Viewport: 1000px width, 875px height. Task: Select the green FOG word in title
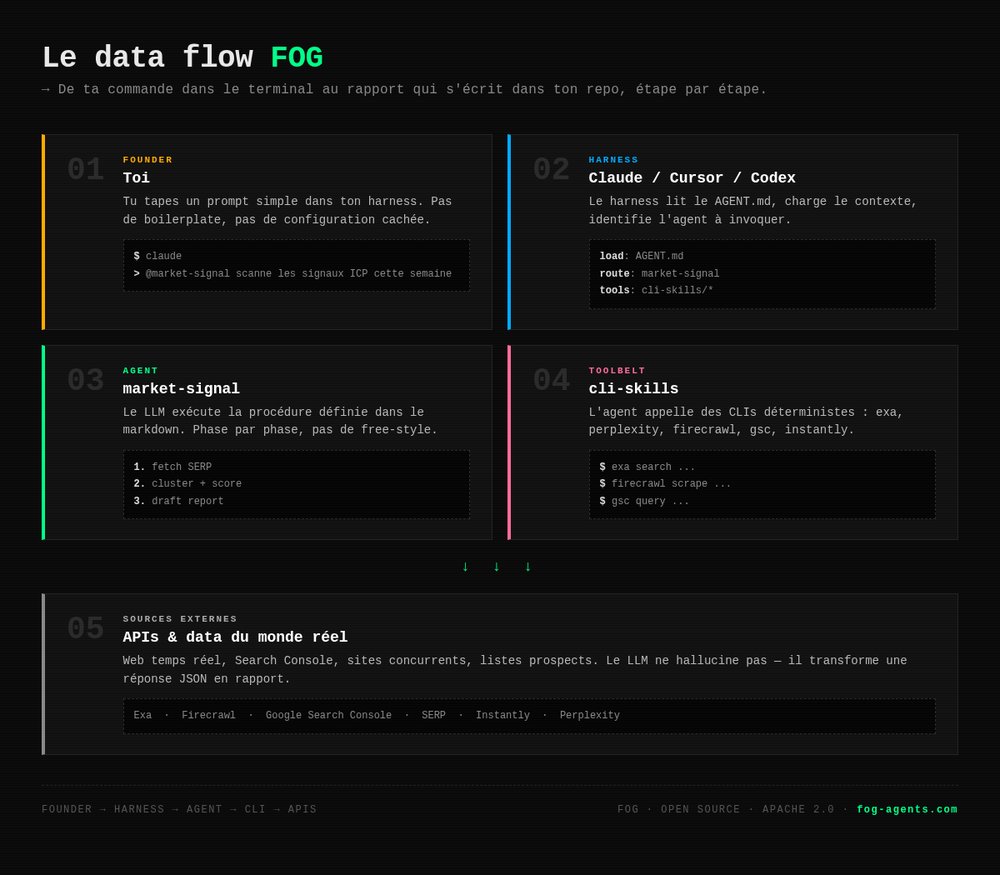(297, 57)
